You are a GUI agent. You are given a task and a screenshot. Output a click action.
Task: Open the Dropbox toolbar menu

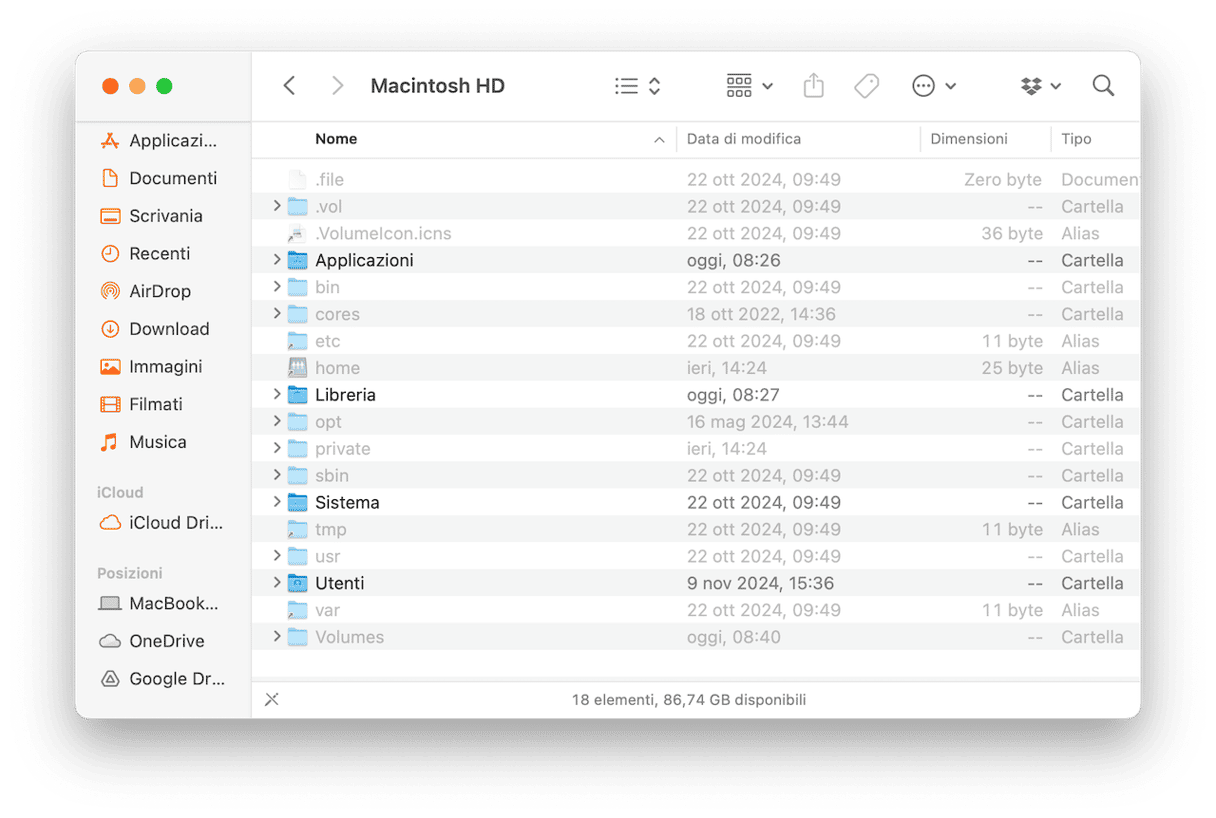pos(1041,86)
